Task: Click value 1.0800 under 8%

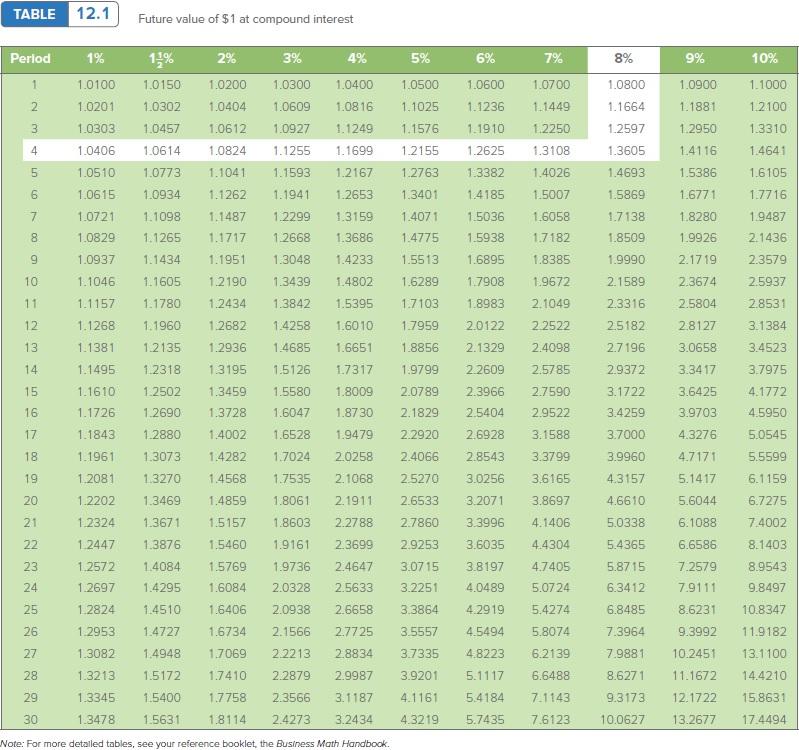Action: 626,85
